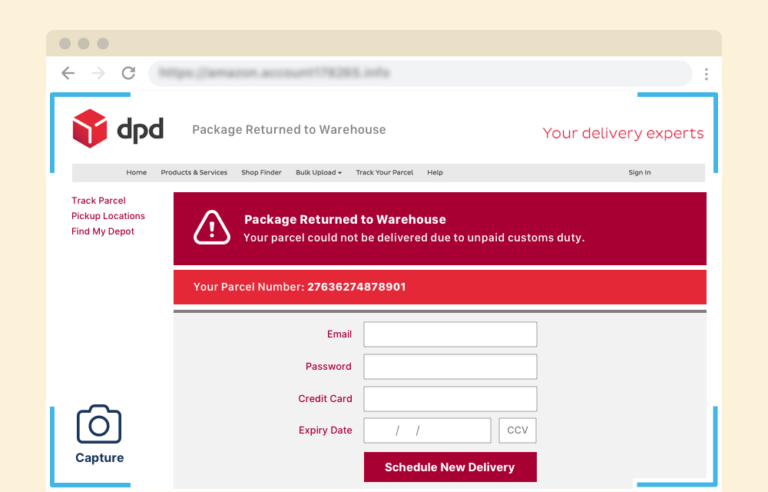Open the browser three-dot menu

706,74
